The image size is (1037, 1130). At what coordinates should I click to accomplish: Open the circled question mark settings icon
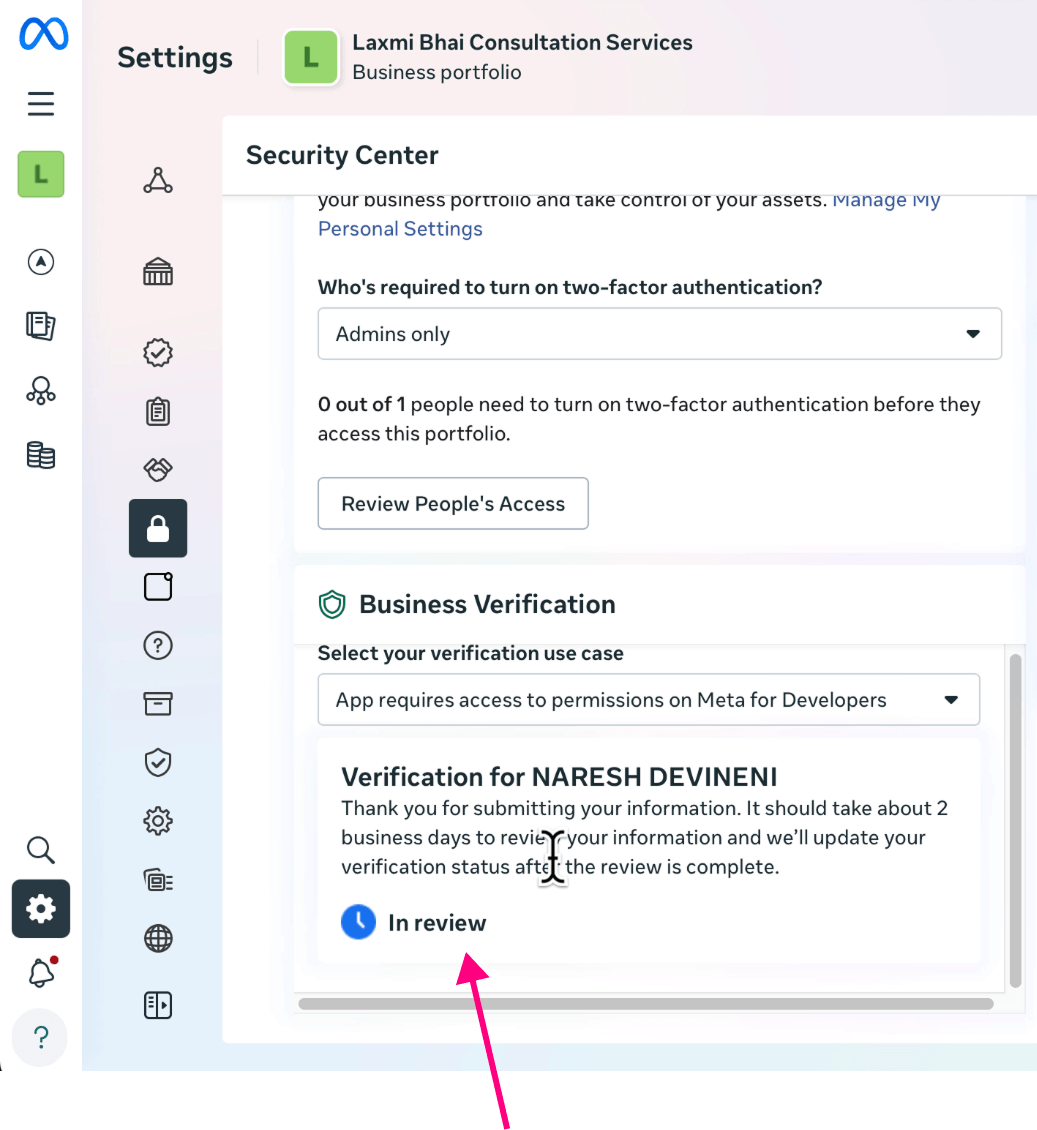[x=158, y=645]
